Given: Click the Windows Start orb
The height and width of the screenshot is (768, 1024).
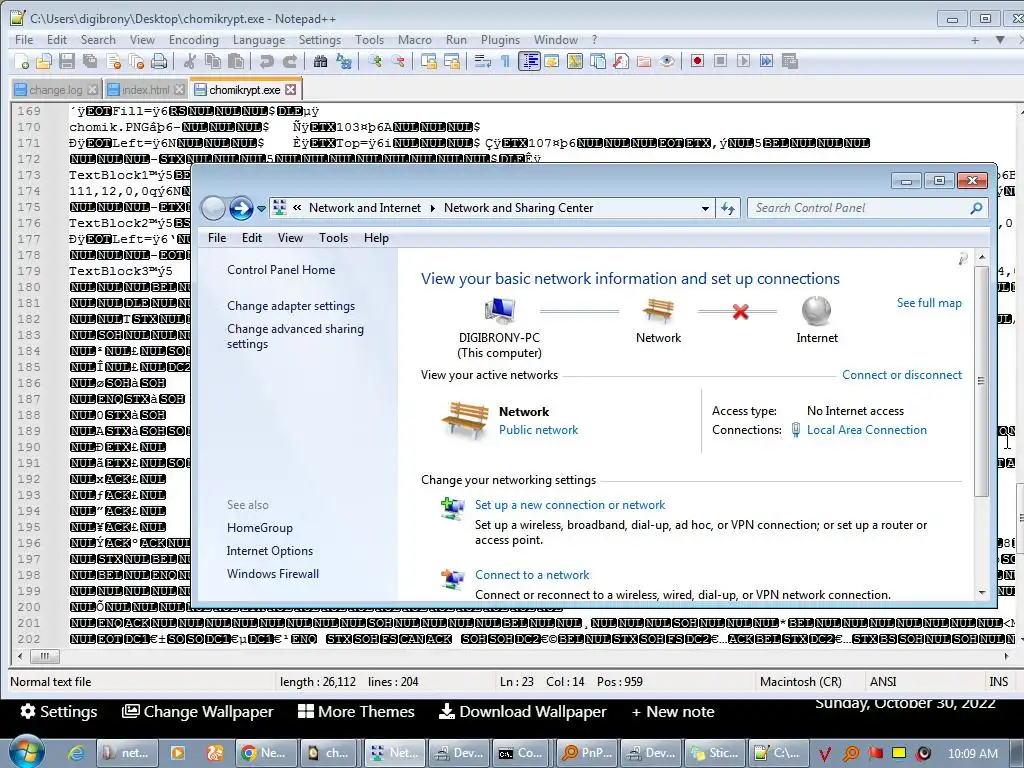Looking at the screenshot, I should point(27,752).
